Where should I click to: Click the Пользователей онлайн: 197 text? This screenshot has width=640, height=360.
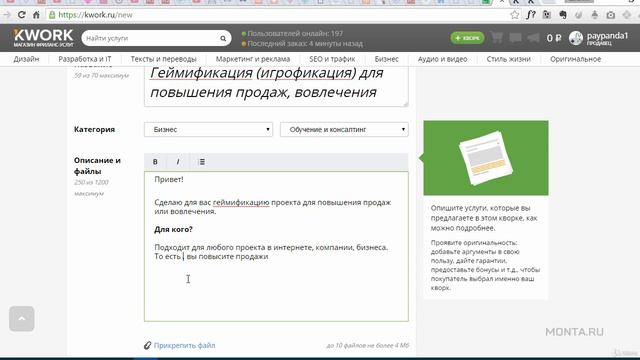(x=295, y=33)
